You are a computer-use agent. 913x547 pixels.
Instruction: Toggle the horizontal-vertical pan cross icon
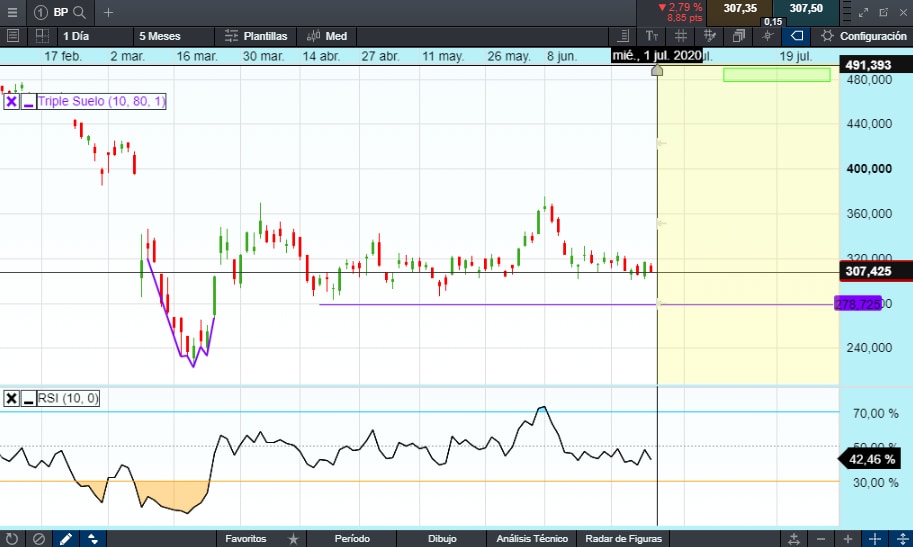coord(875,539)
